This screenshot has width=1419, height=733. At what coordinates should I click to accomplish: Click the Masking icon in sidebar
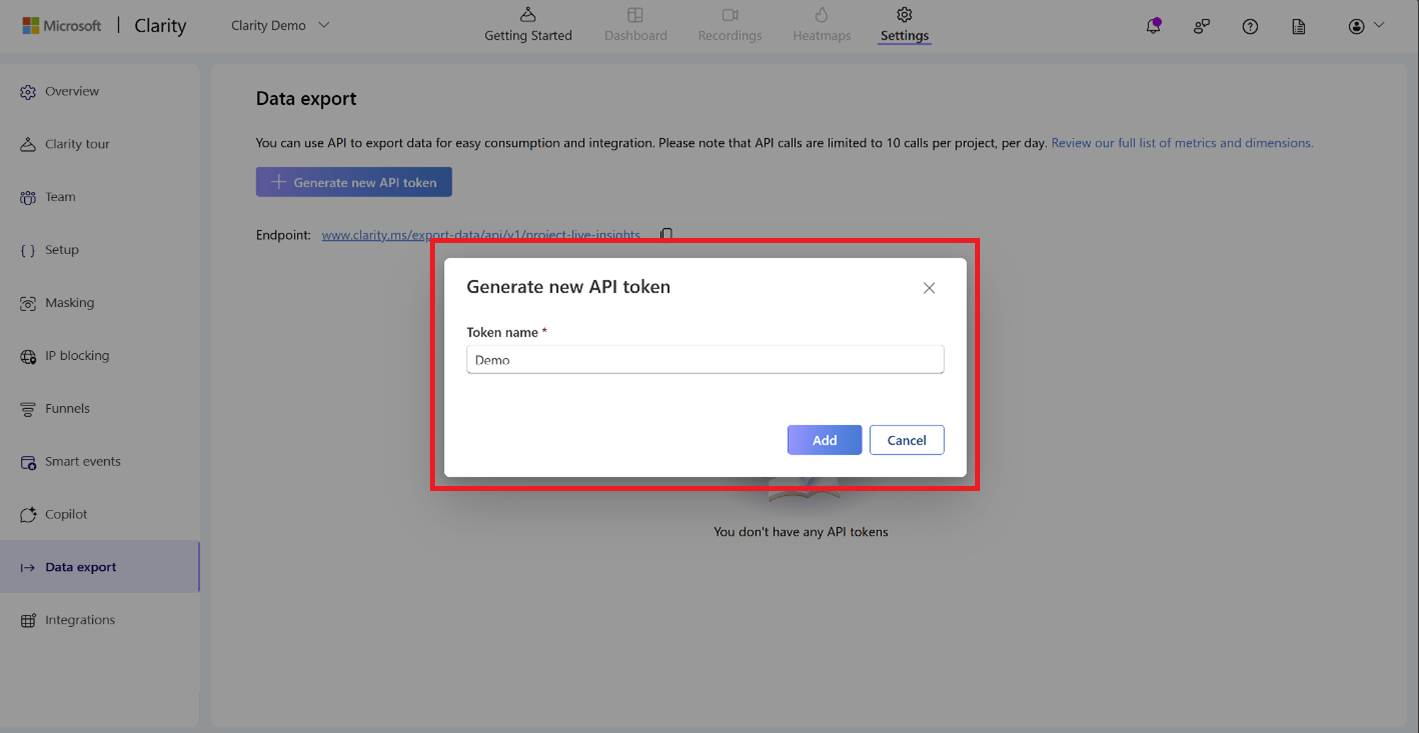pos(28,304)
